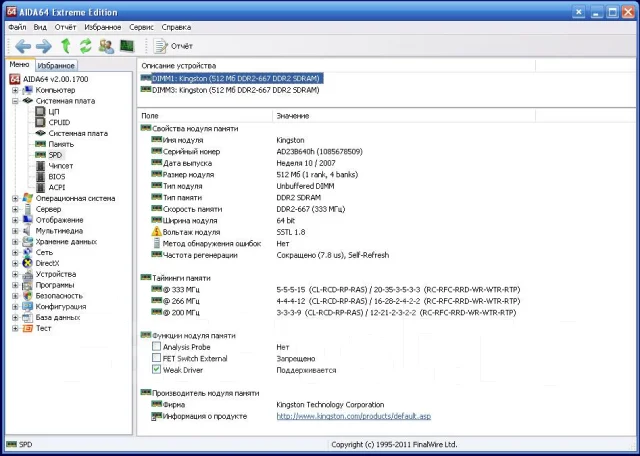Click the Безопасность shield icon
The width and height of the screenshot is (640, 456).
pos(27,296)
